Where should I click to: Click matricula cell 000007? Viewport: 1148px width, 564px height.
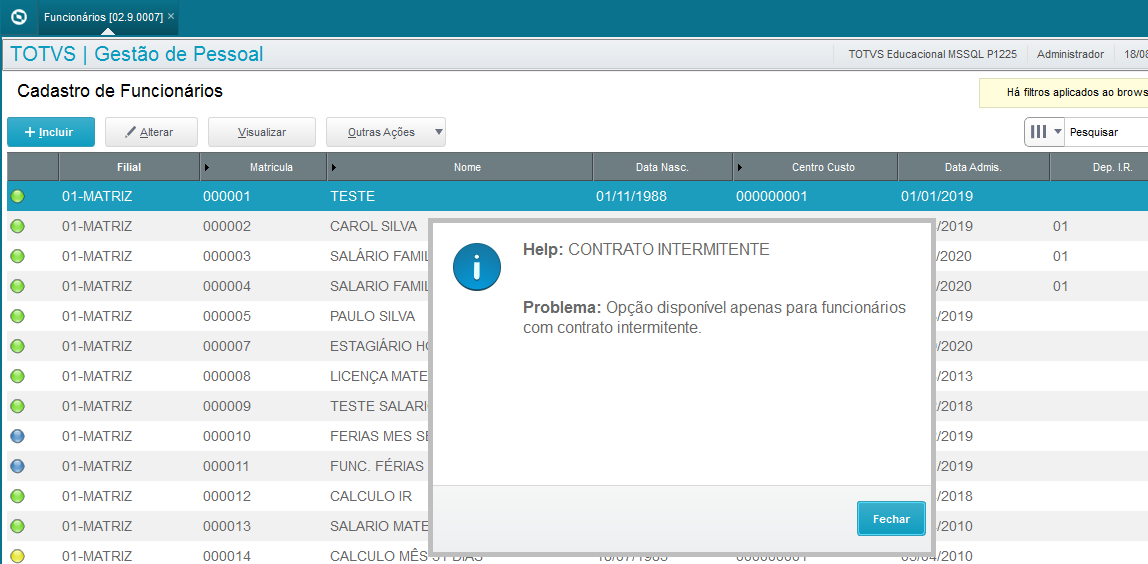[227, 346]
